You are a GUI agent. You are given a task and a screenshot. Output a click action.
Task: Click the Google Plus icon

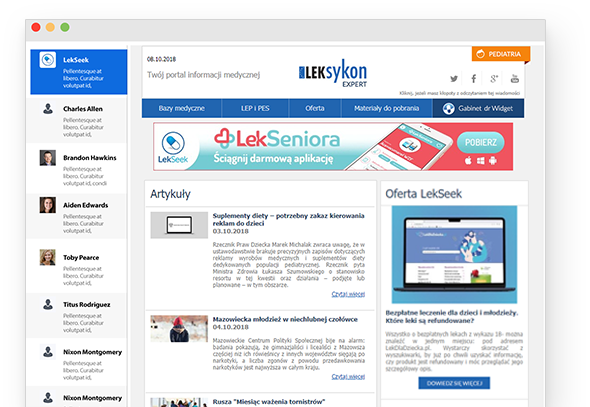pyautogui.click(x=494, y=79)
